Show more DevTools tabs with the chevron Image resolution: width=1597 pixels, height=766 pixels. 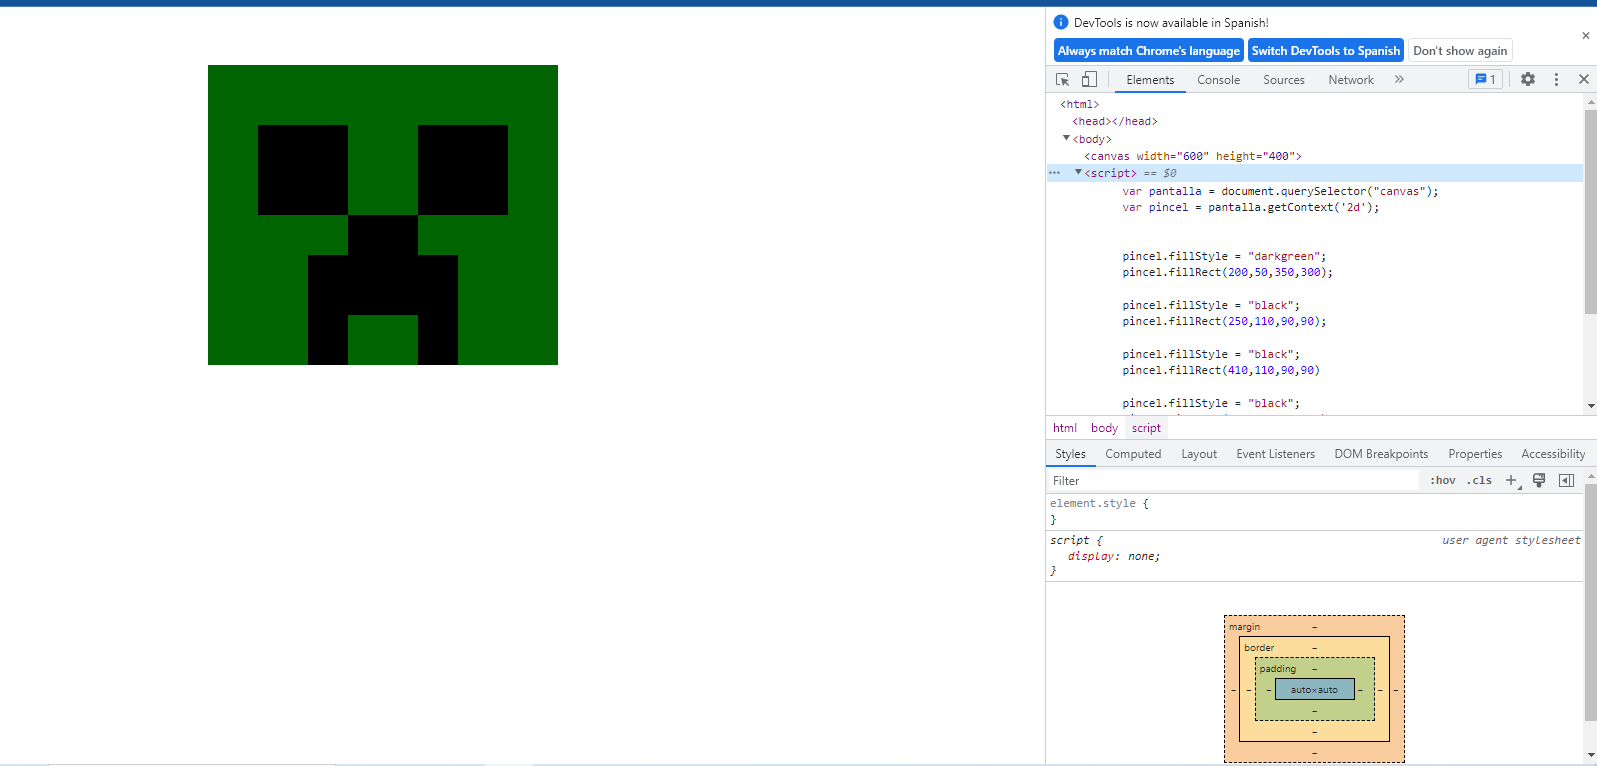[1399, 79]
